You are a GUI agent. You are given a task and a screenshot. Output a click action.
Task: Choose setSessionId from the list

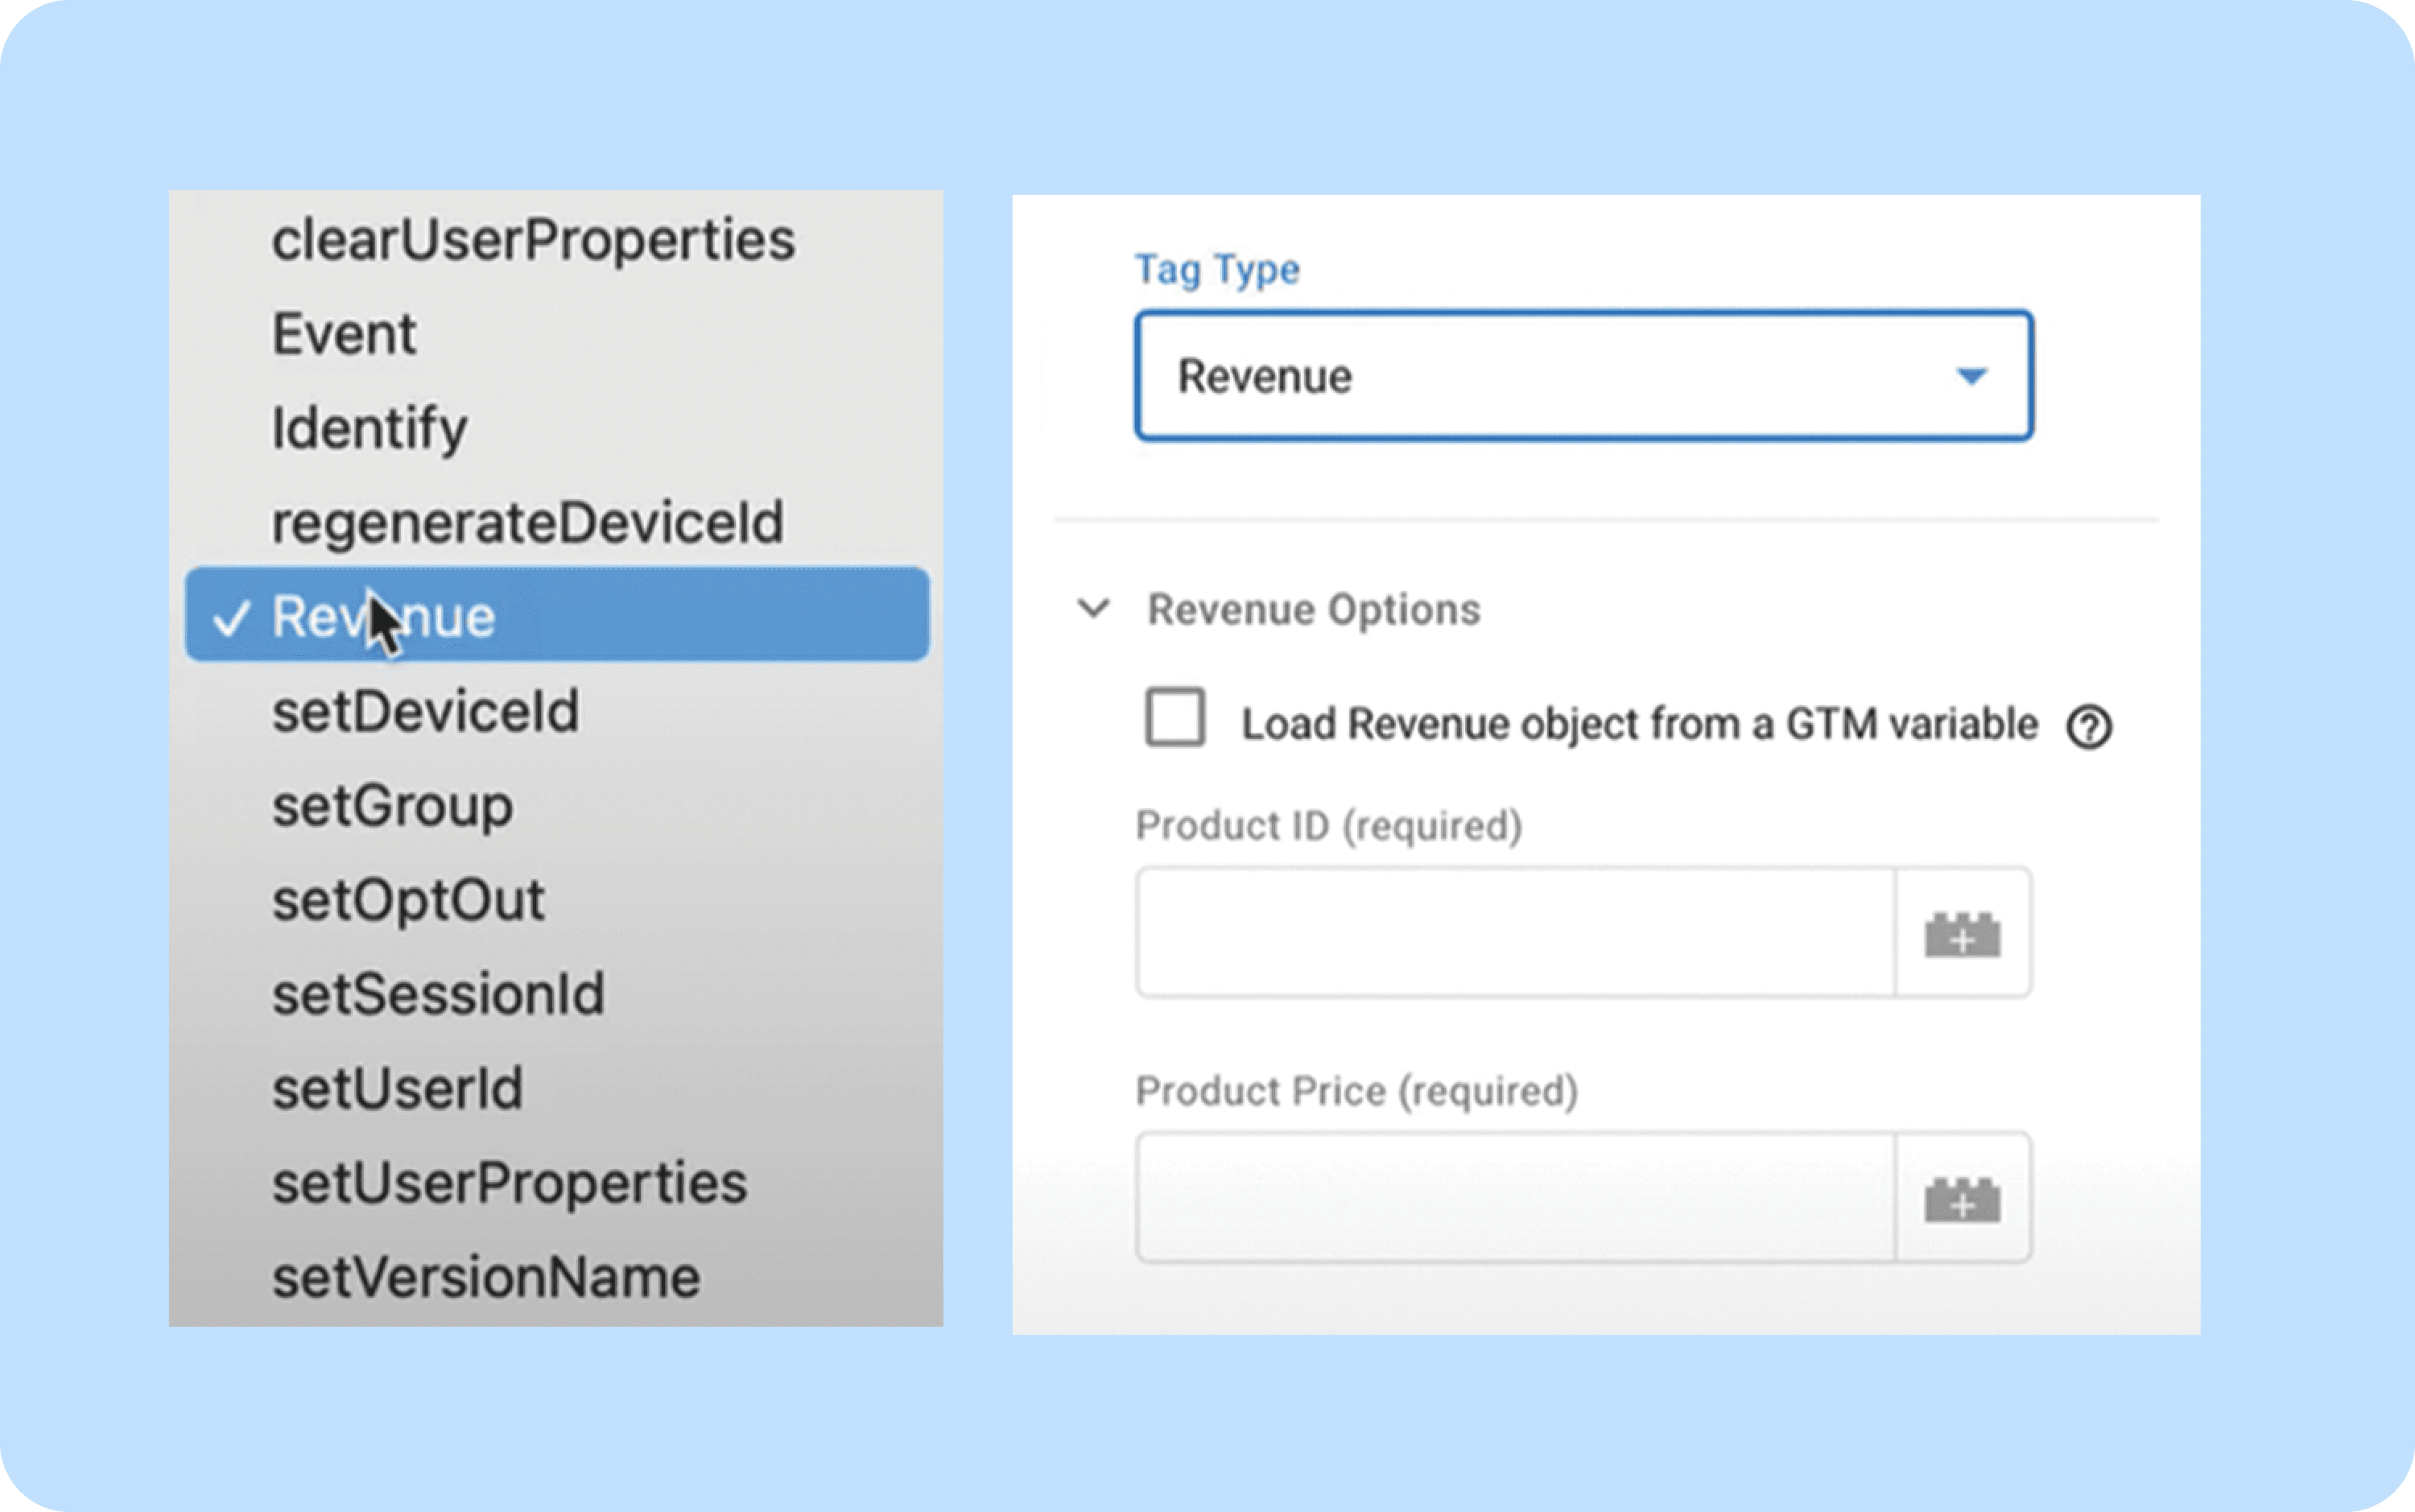coord(438,994)
